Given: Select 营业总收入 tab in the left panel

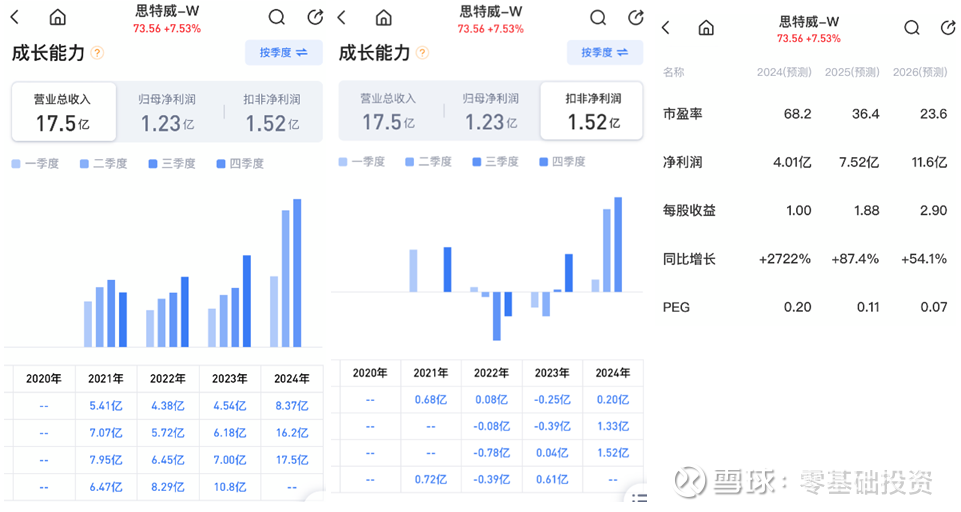Looking at the screenshot, I should 64,112.
